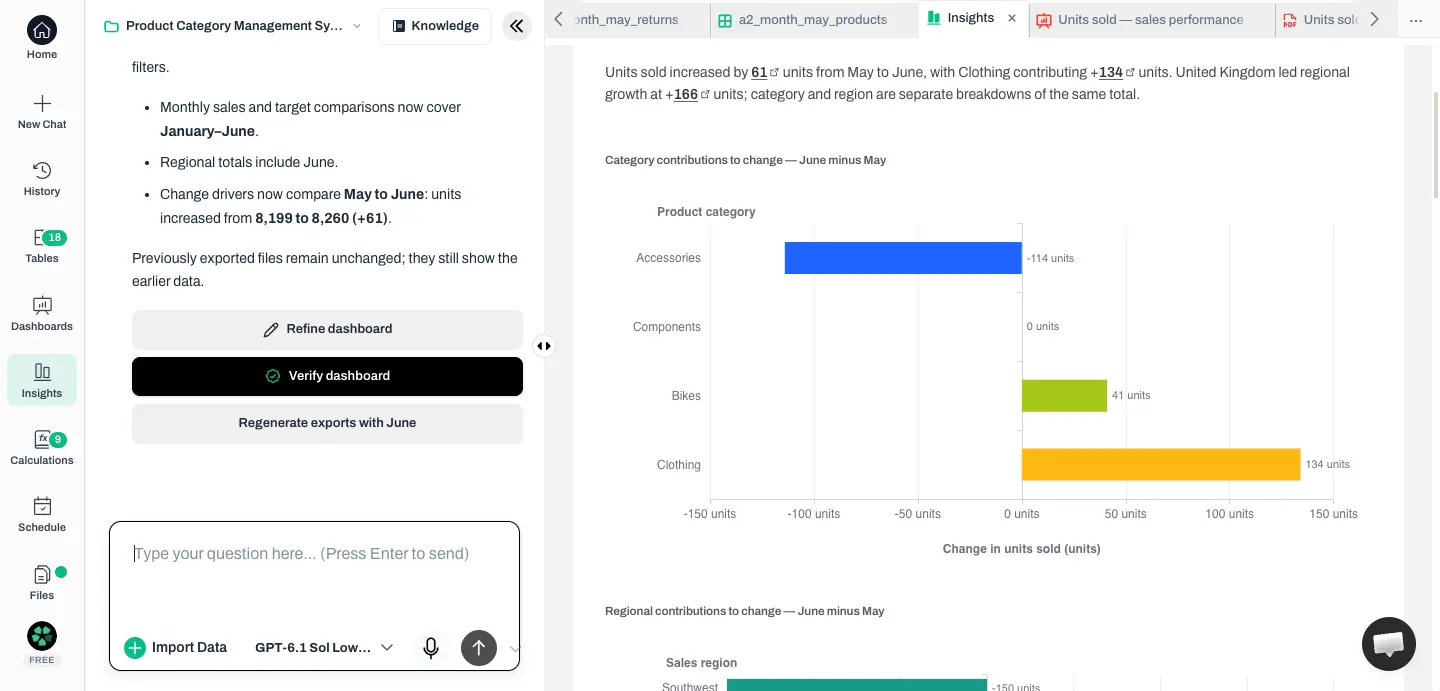Click the Knowledge button
Viewport: 1440px width, 691px height.
click(x=435, y=26)
